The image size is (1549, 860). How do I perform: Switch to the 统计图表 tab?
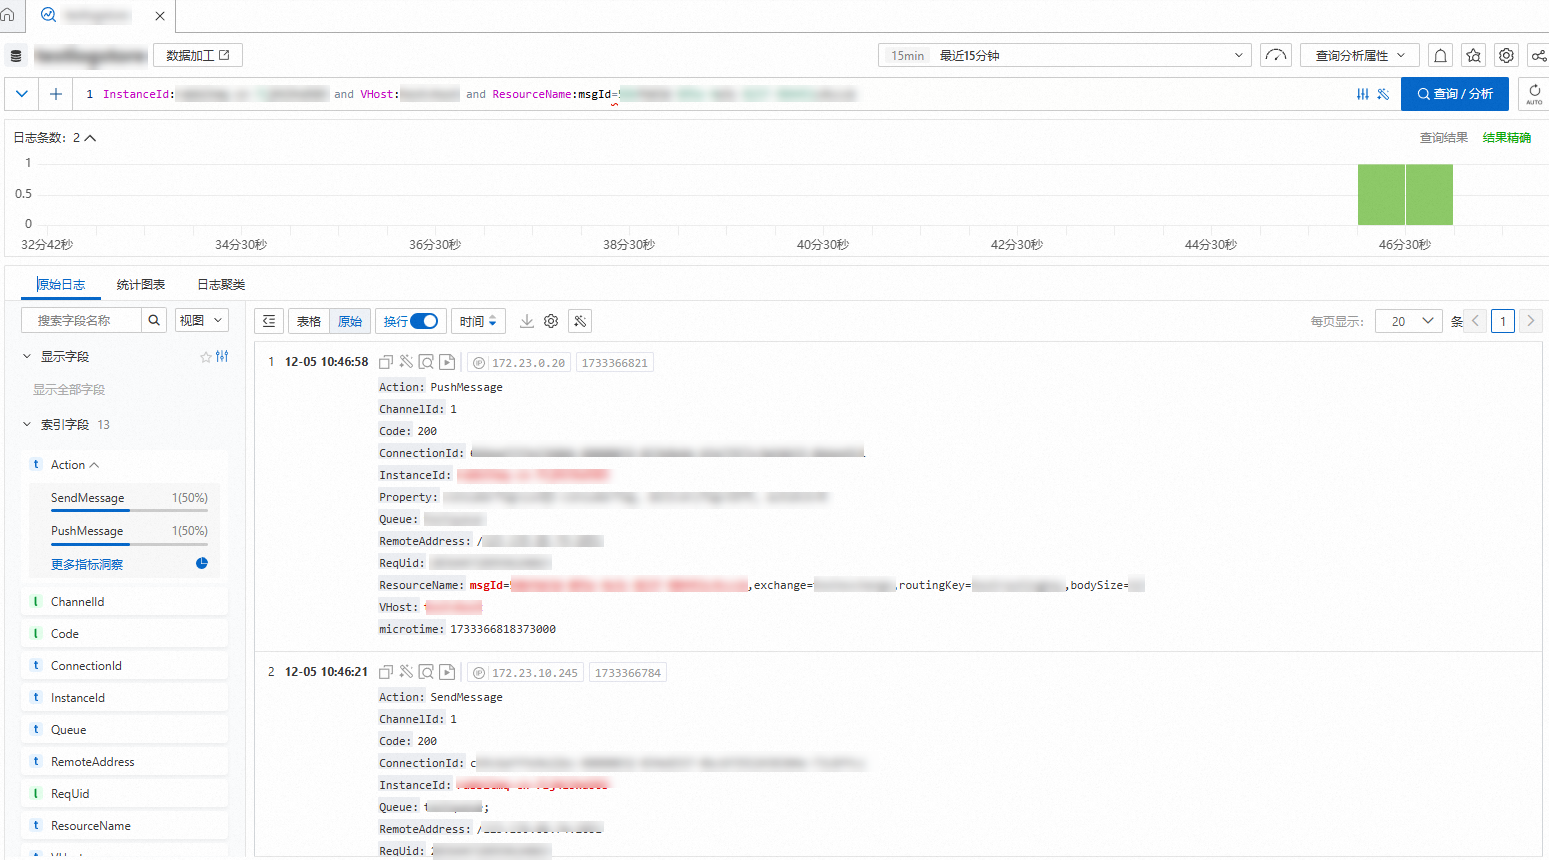pos(141,285)
